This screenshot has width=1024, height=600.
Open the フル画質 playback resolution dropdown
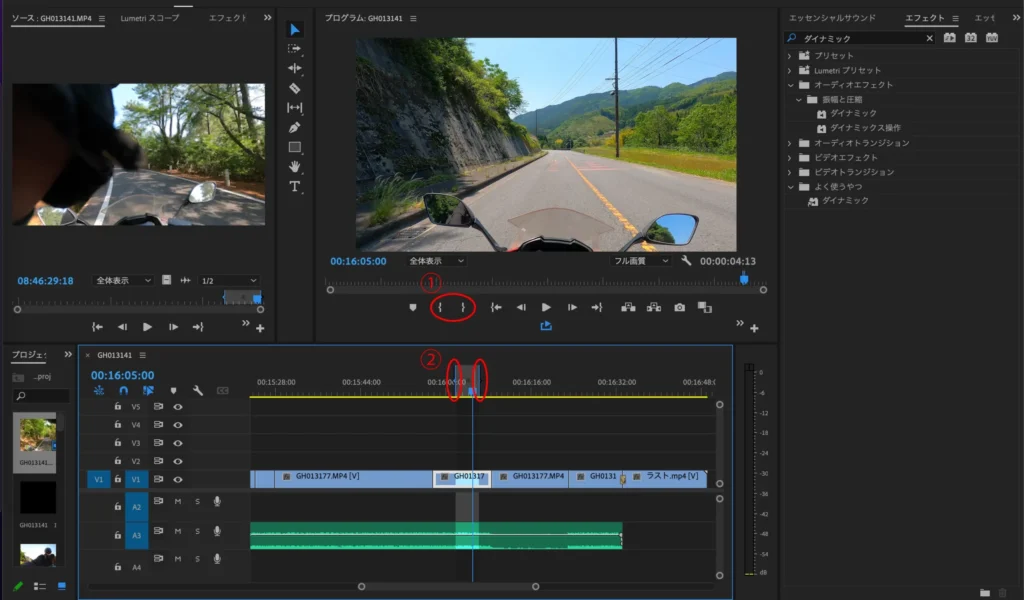(x=642, y=261)
